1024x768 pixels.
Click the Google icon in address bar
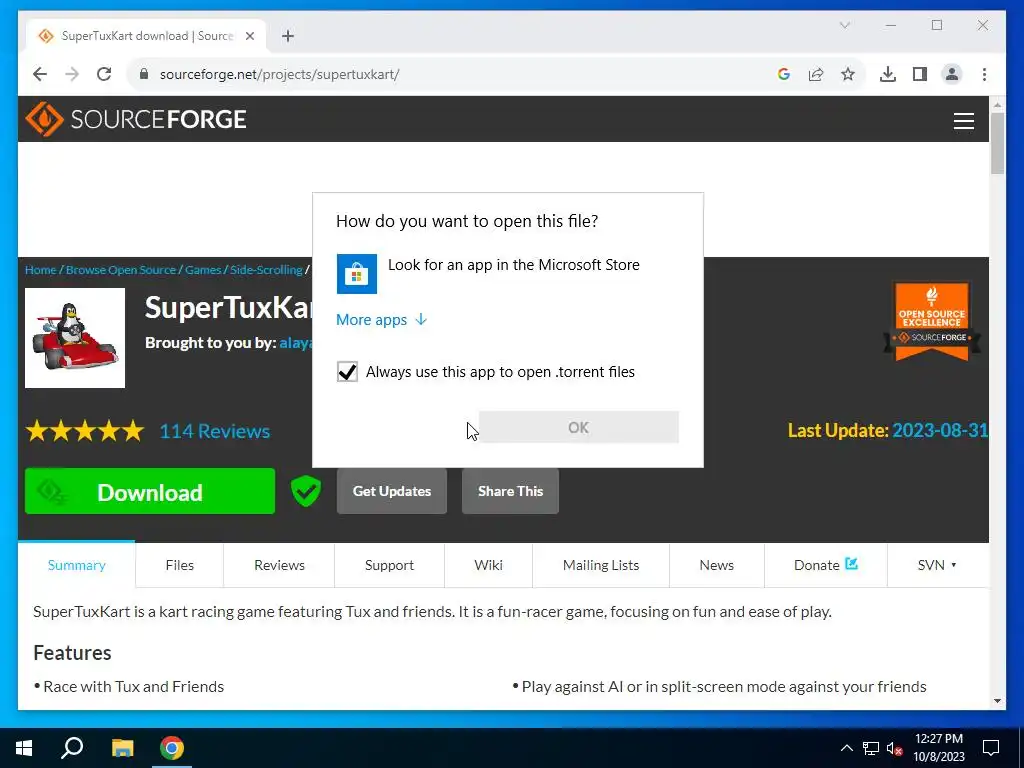click(x=784, y=74)
